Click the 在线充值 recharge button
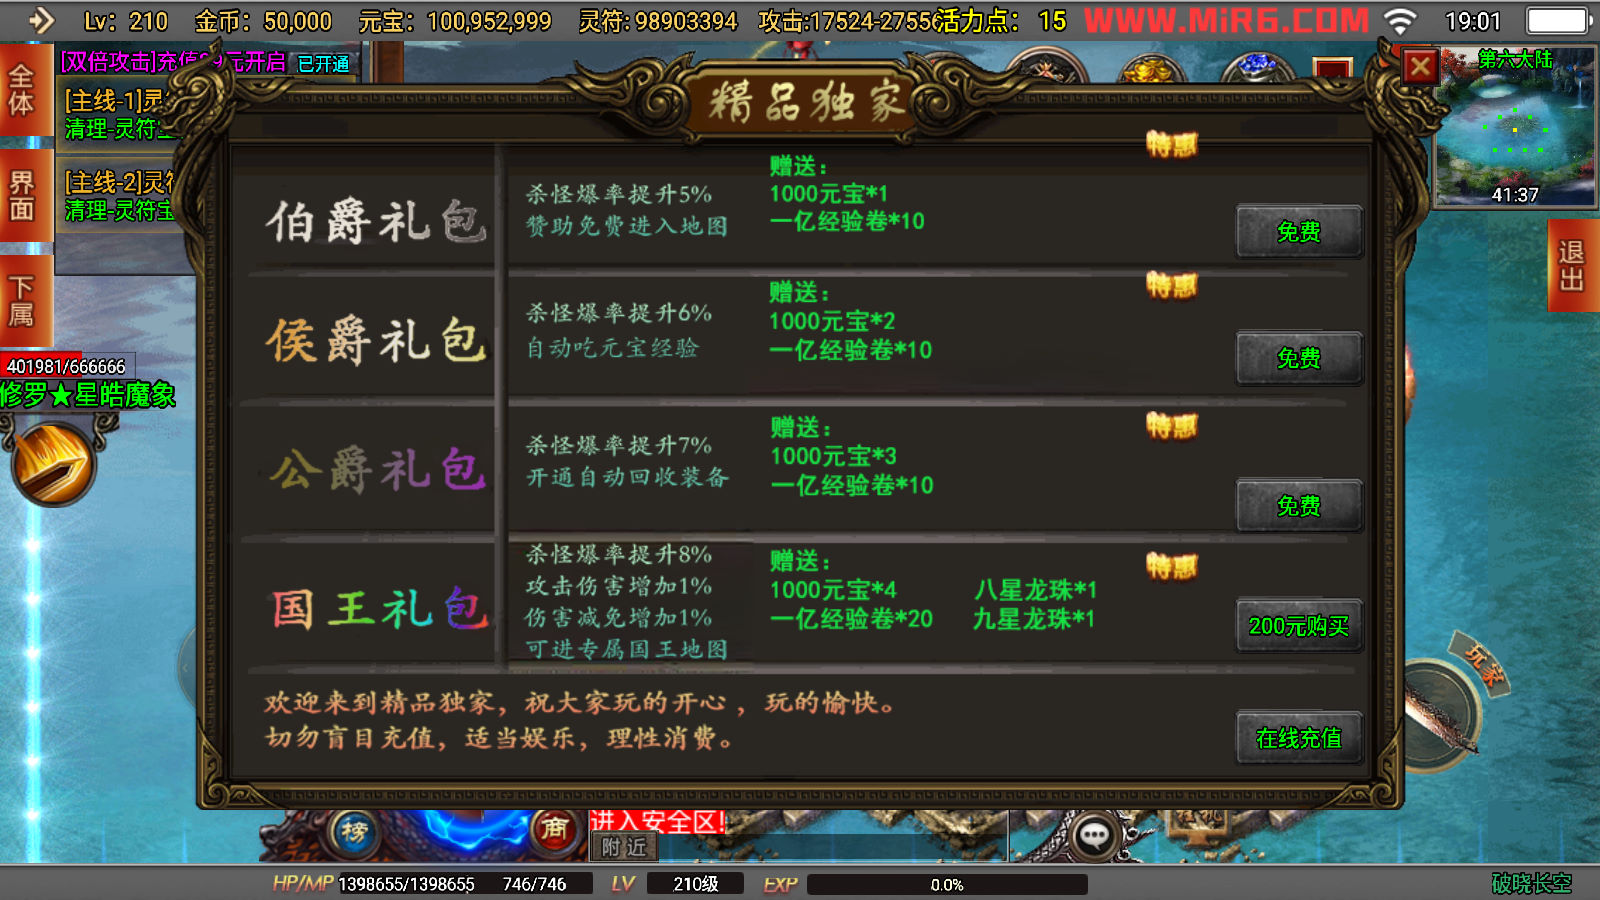 coord(1299,738)
